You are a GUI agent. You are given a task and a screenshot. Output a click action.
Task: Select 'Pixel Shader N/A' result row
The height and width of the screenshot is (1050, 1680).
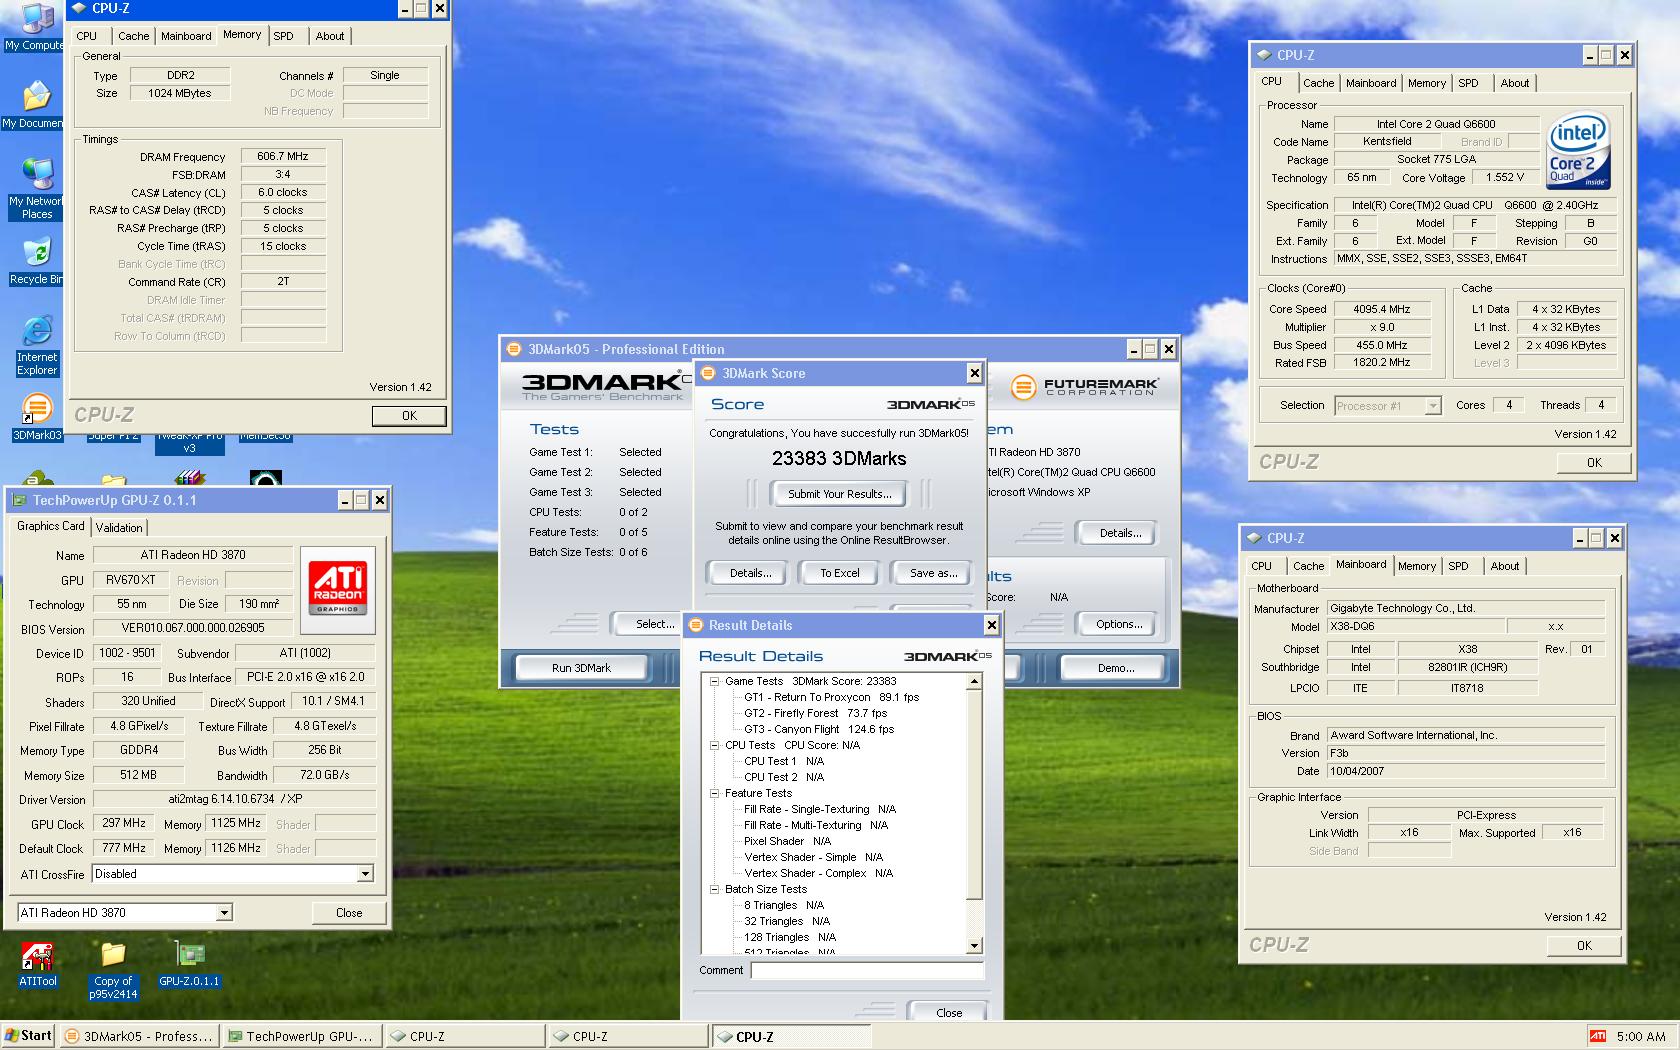click(x=787, y=841)
